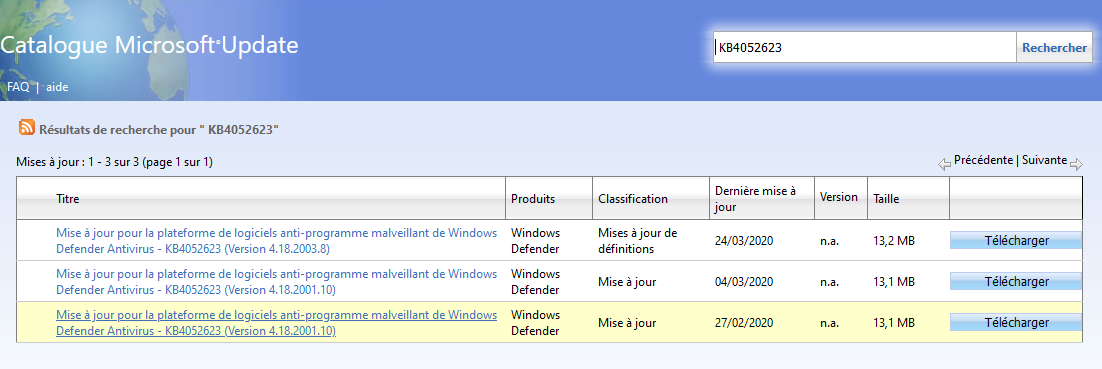Open update link Version 4.18.2003.8
Viewport: 1102px width, 369px height.
point(276,240)
